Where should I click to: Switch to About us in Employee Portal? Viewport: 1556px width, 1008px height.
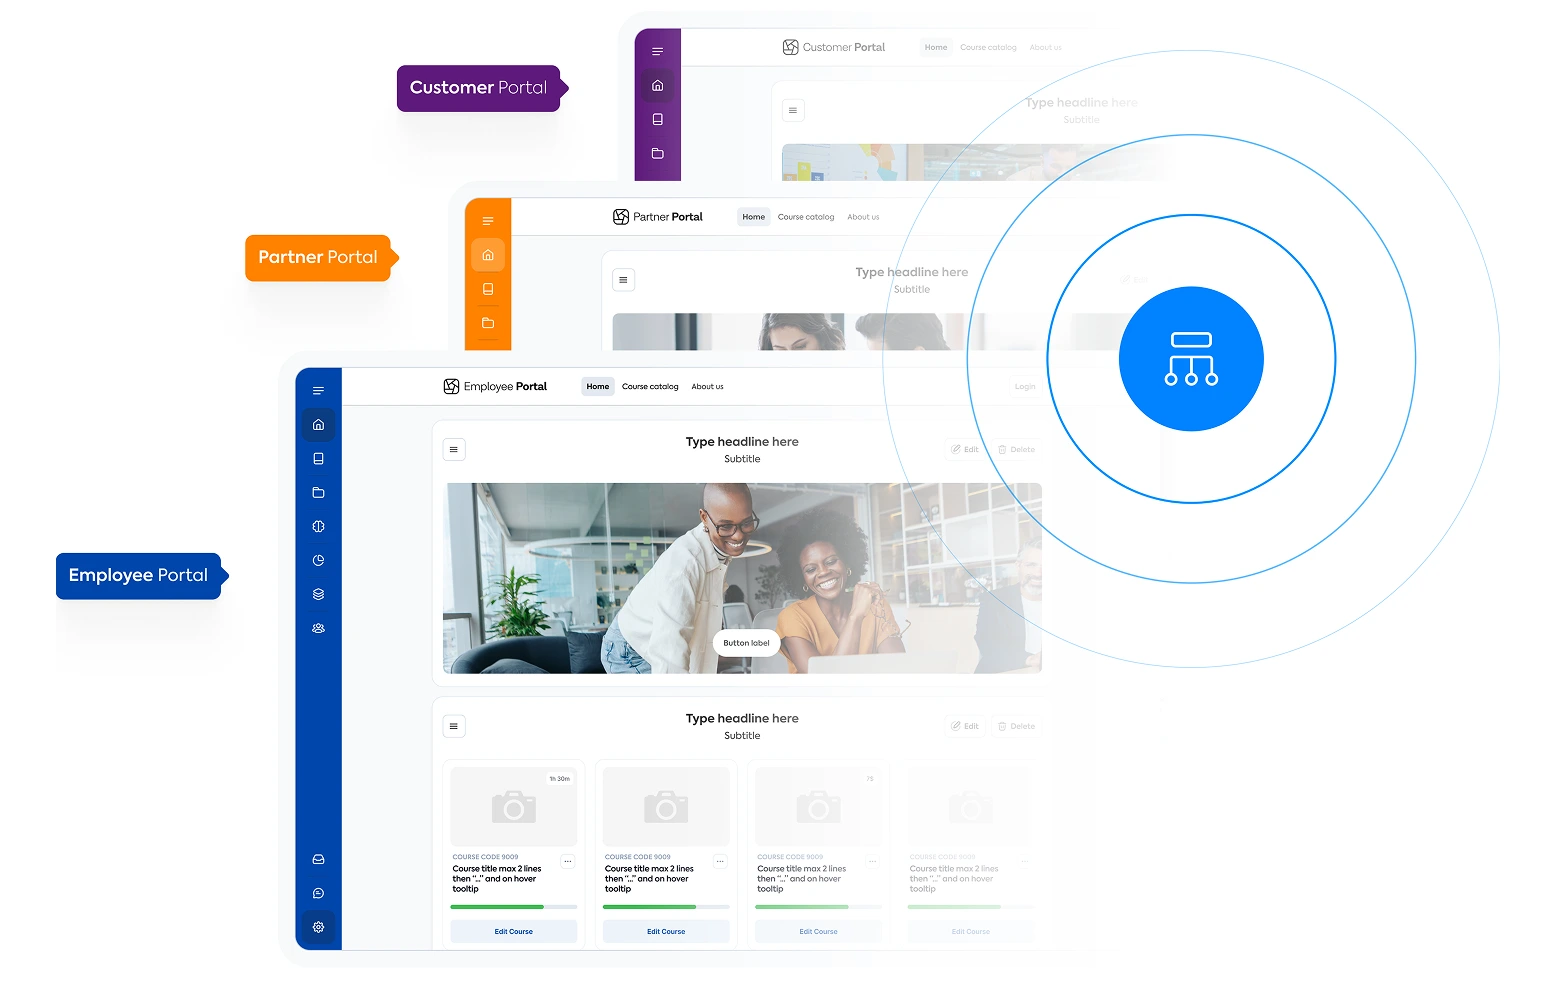click(707, 387)
